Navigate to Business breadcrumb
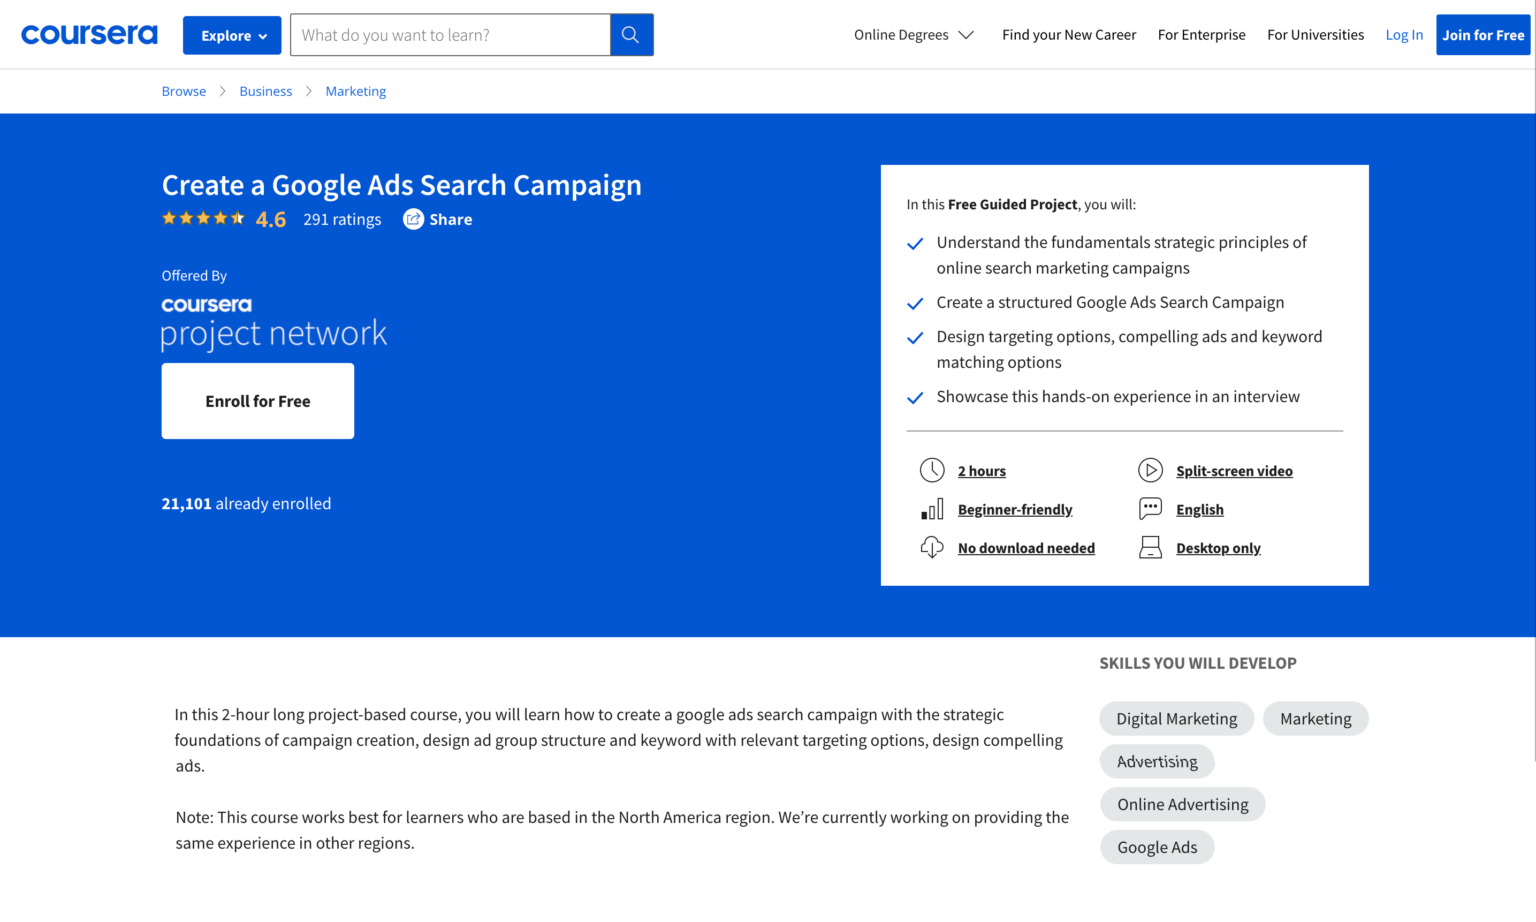This screenshot has width=1536, height=922. pos(266,91)
